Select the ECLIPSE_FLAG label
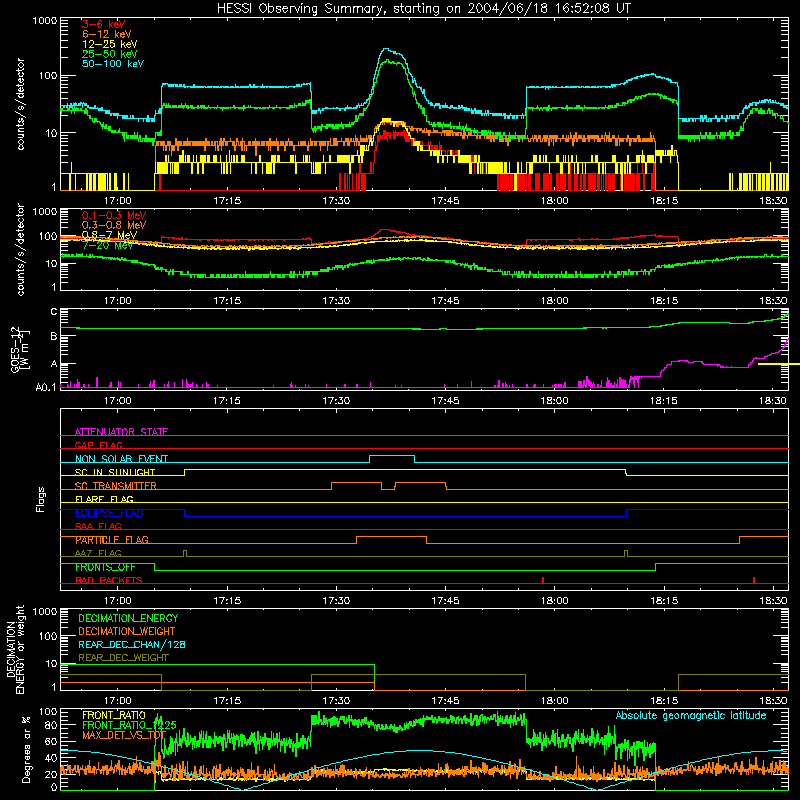 point(109,513)
